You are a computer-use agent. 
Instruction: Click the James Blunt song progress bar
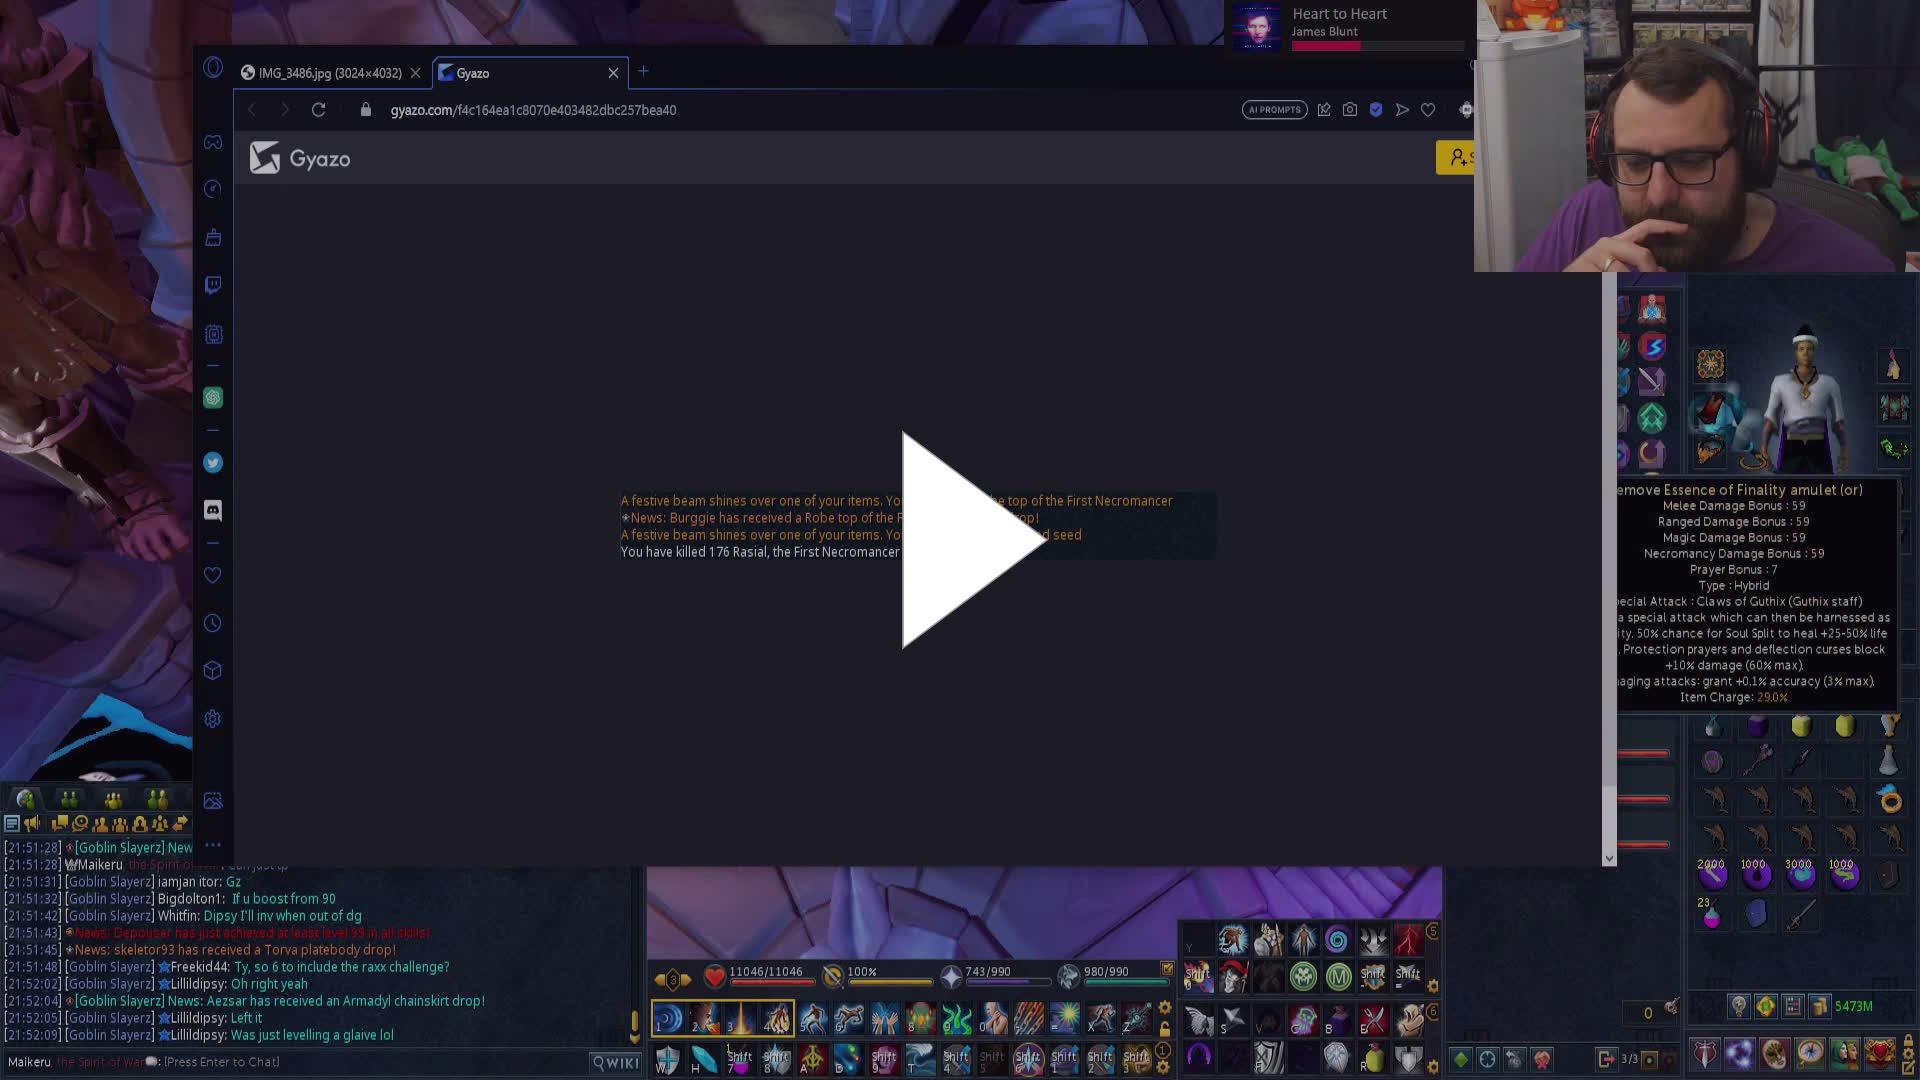(x=1380, y=45)
